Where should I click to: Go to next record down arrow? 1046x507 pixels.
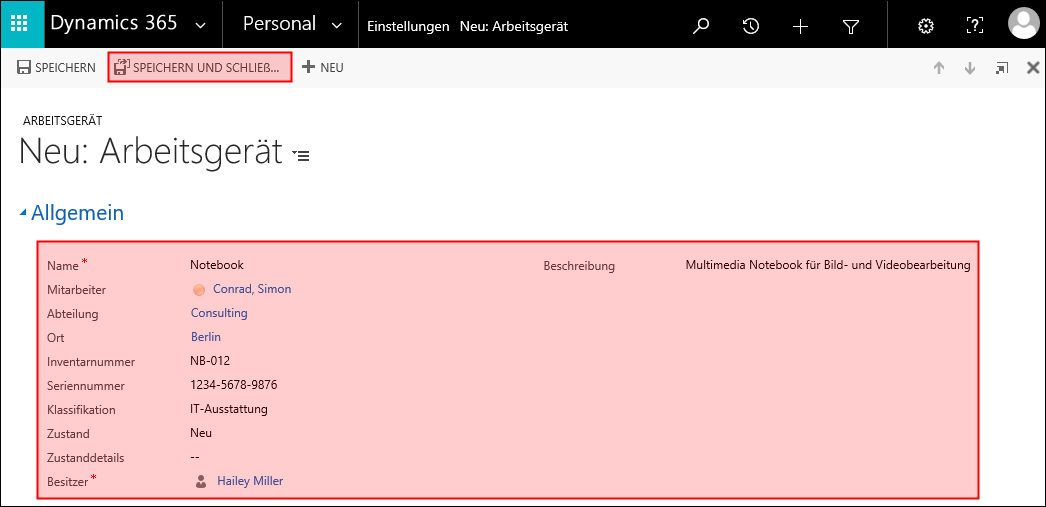pos(970,67)
